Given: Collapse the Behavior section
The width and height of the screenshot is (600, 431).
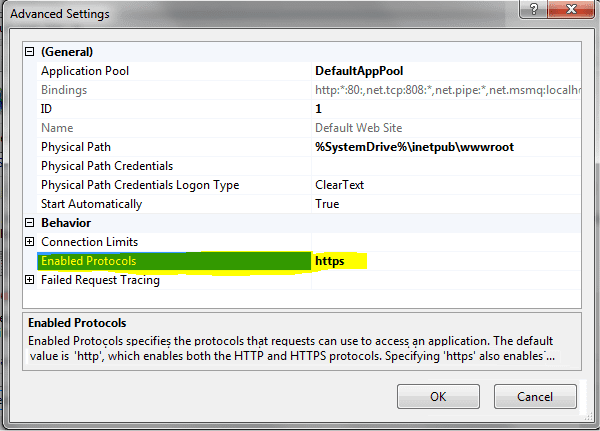Looking at the screenshot, I should [30, 223].
